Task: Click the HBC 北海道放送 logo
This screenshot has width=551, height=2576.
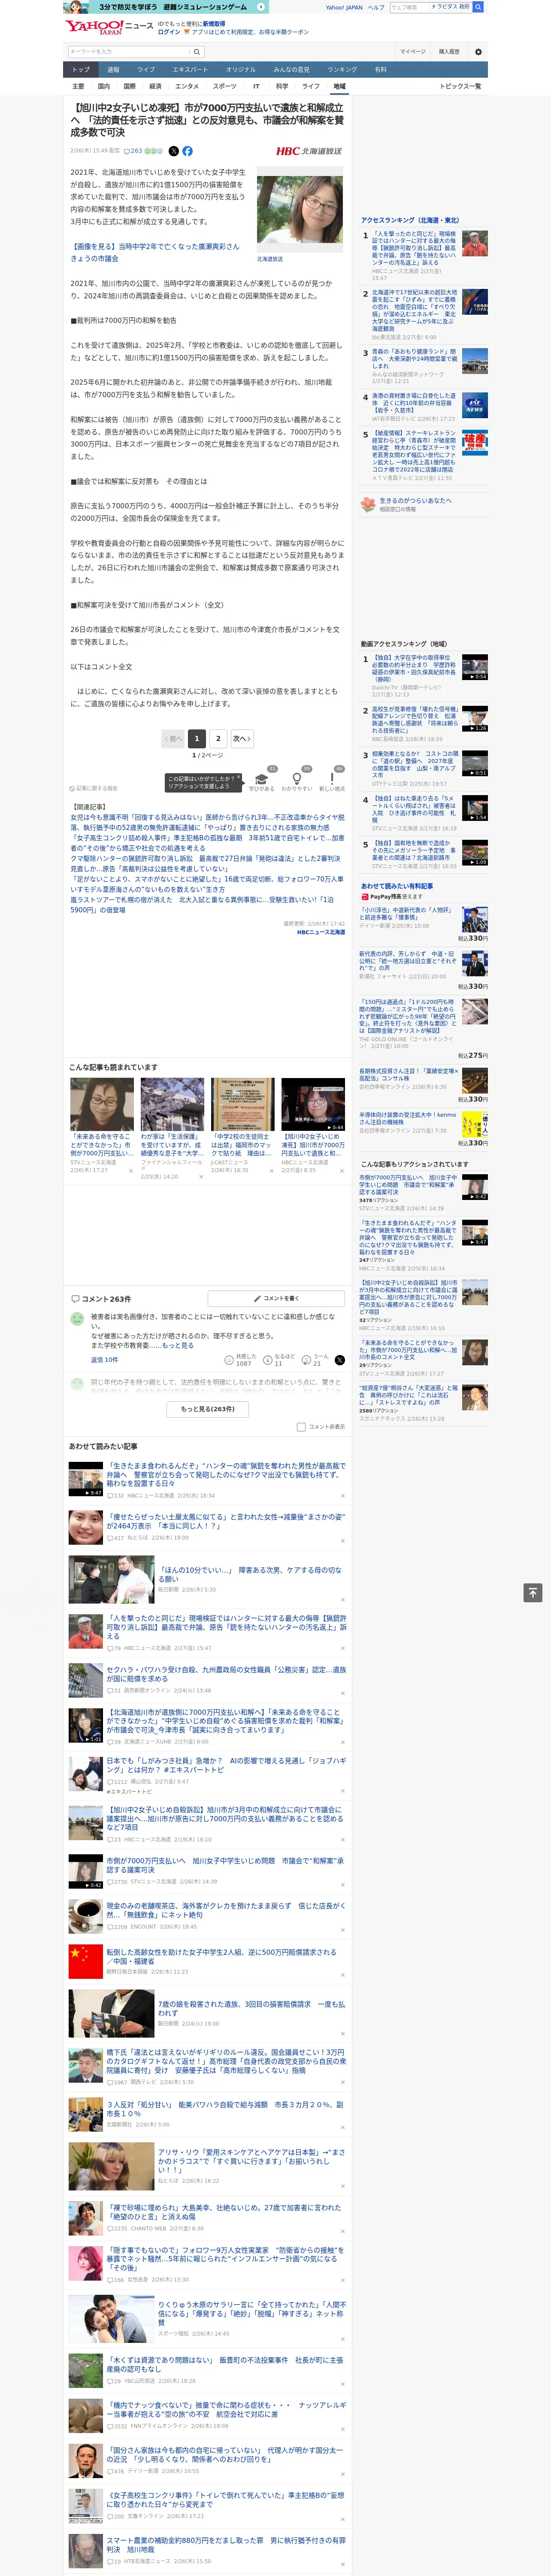Action: (x=309, y=151)
